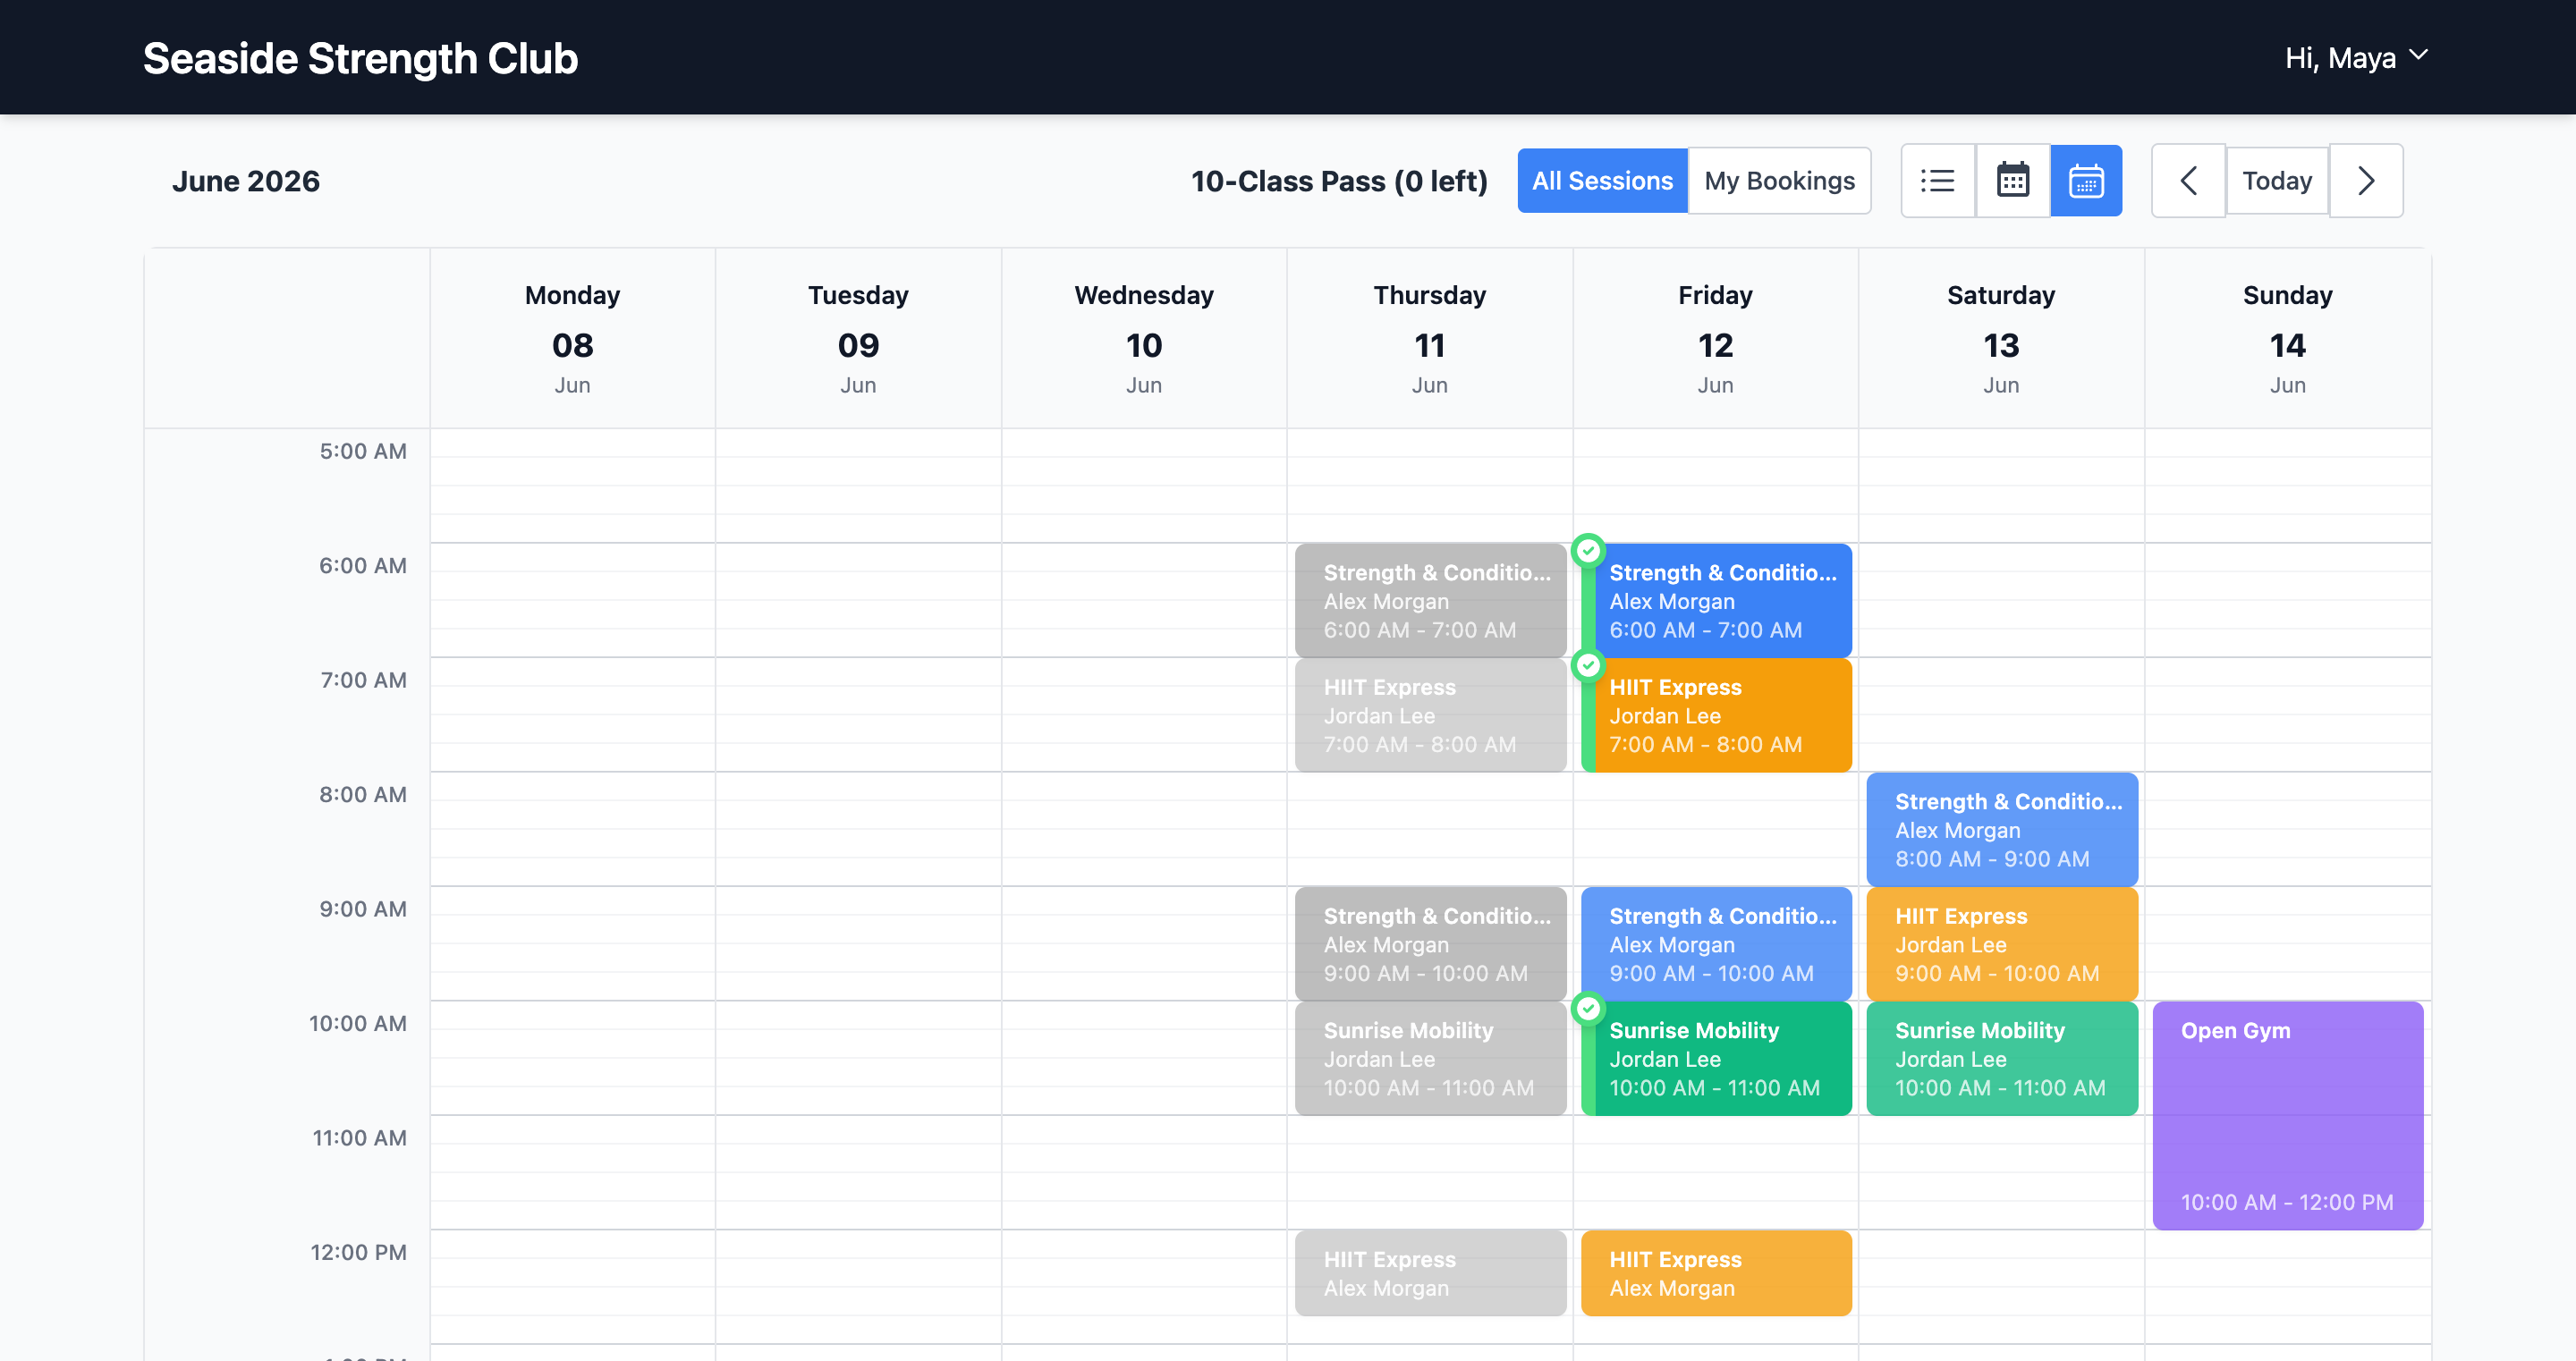The width and height of the screenshot is (2576, 1361).
Task: Select Sunday 14 Jun column header
Action: pos(2288,339)
